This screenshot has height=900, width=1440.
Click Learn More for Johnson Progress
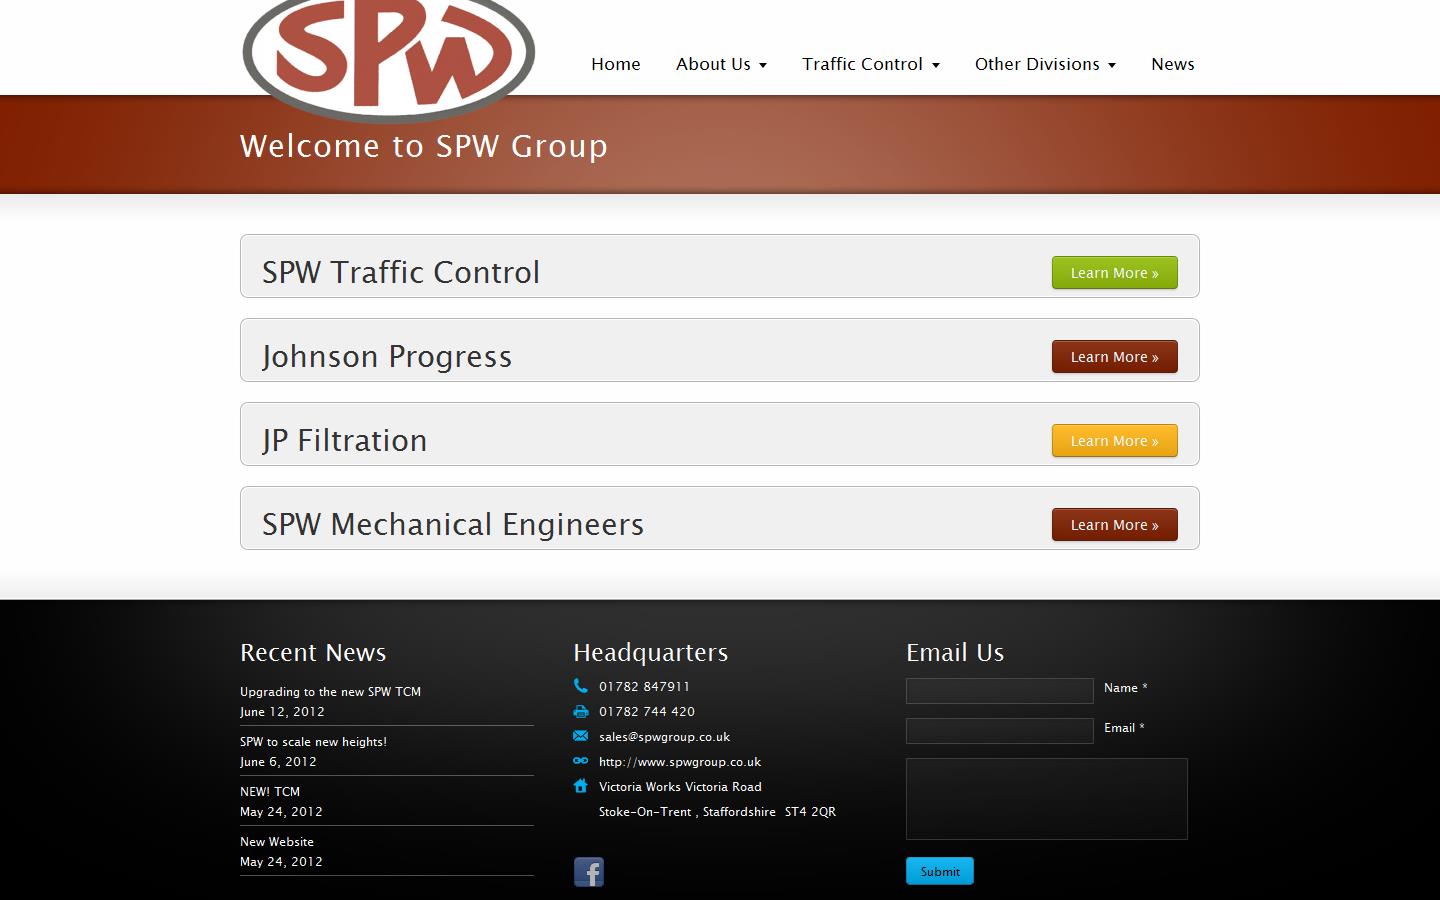[x=1114, y=356]
